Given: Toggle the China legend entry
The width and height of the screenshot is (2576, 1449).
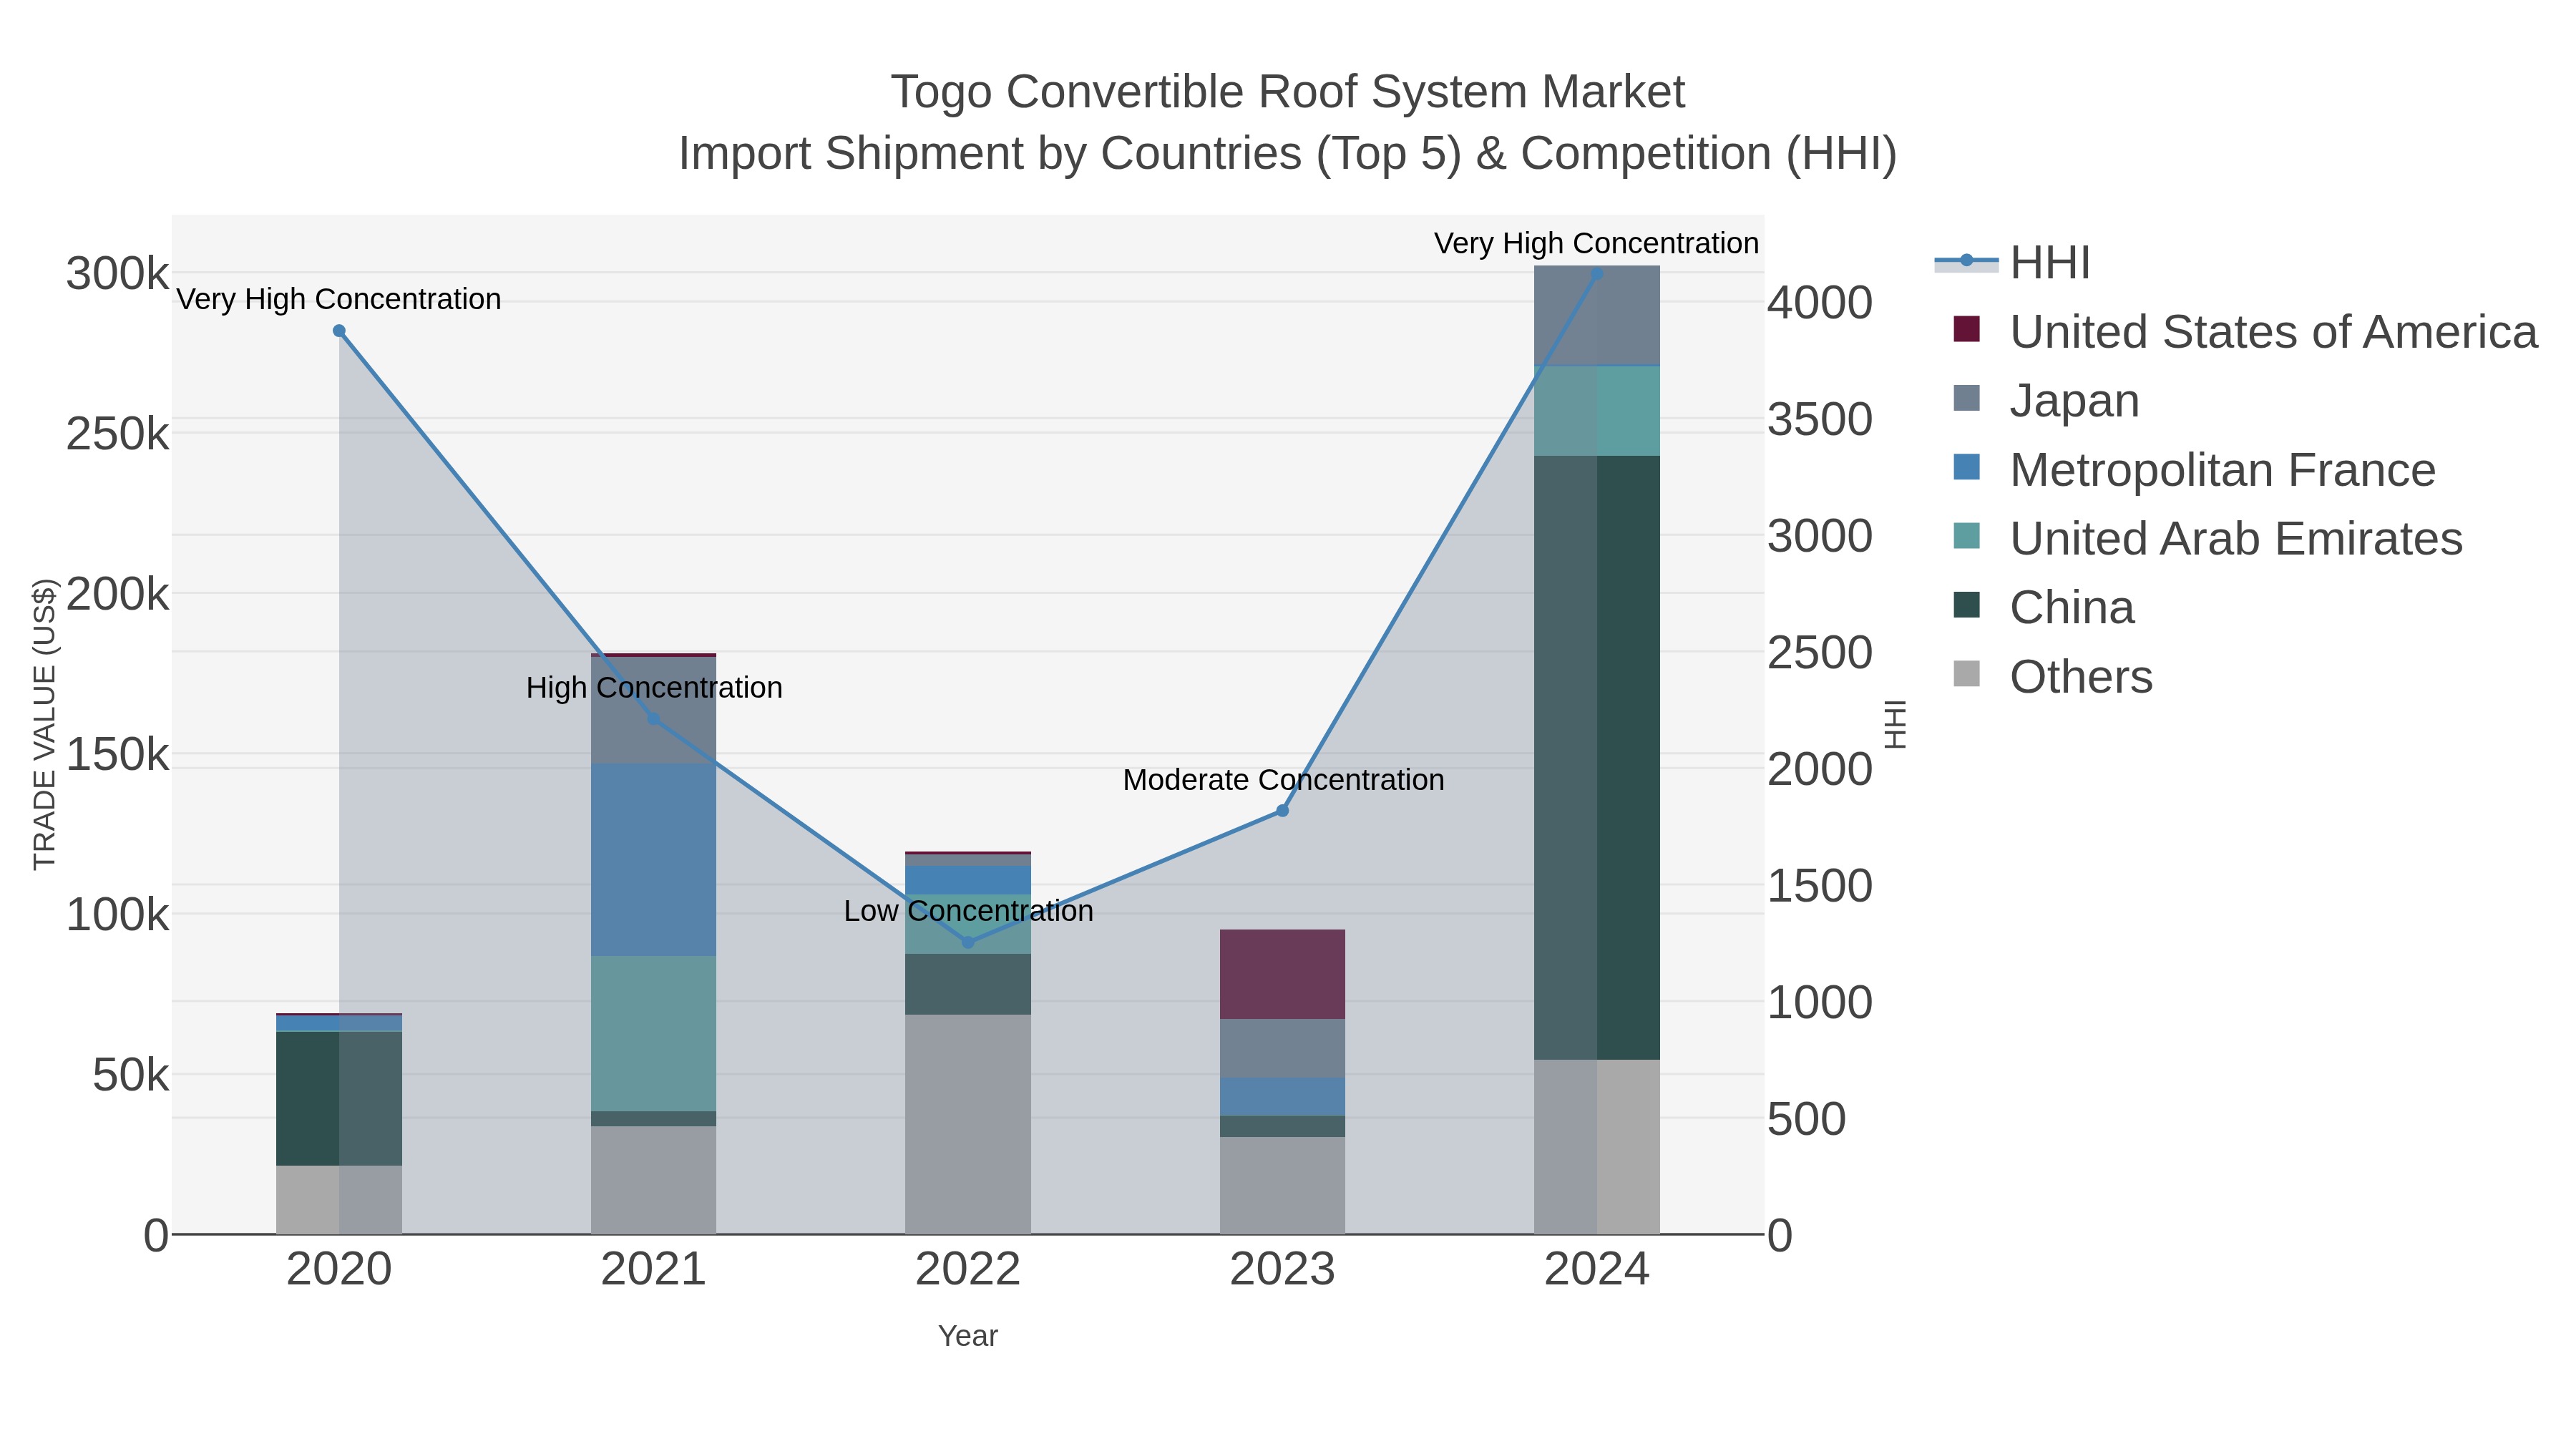Looking at the screenshot, I should (x=2043, y=607).
